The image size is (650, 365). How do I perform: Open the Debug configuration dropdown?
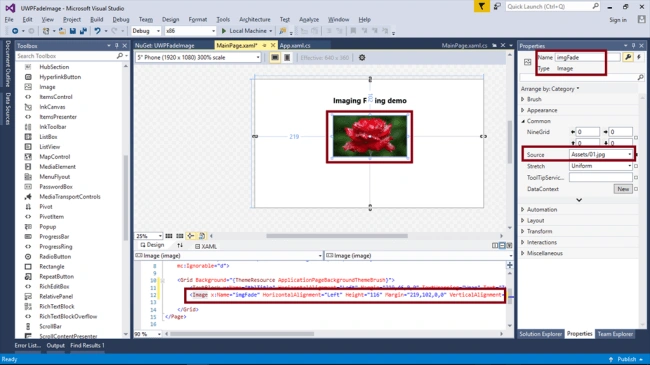pyautogui.click(x=158, y=31)
